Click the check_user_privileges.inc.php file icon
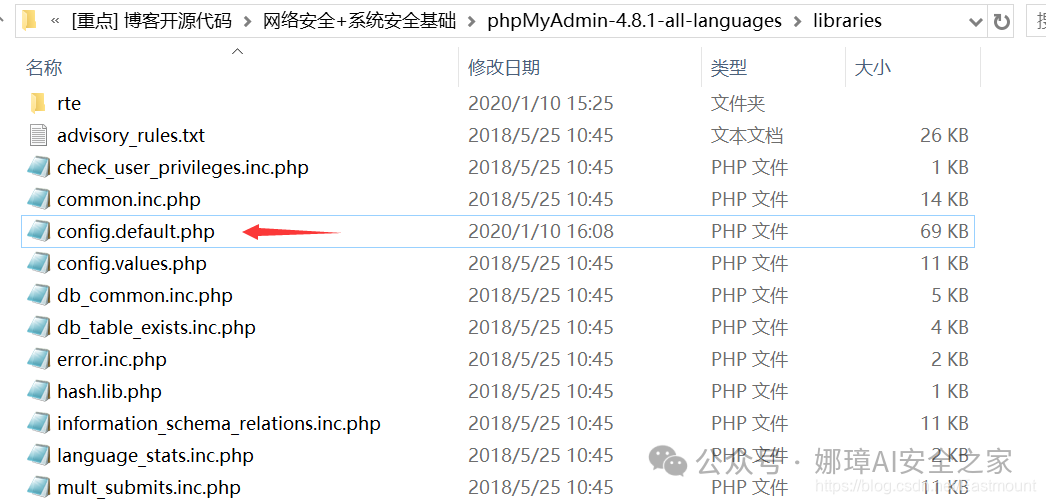 pyautogui.click(x=39, y=167)
